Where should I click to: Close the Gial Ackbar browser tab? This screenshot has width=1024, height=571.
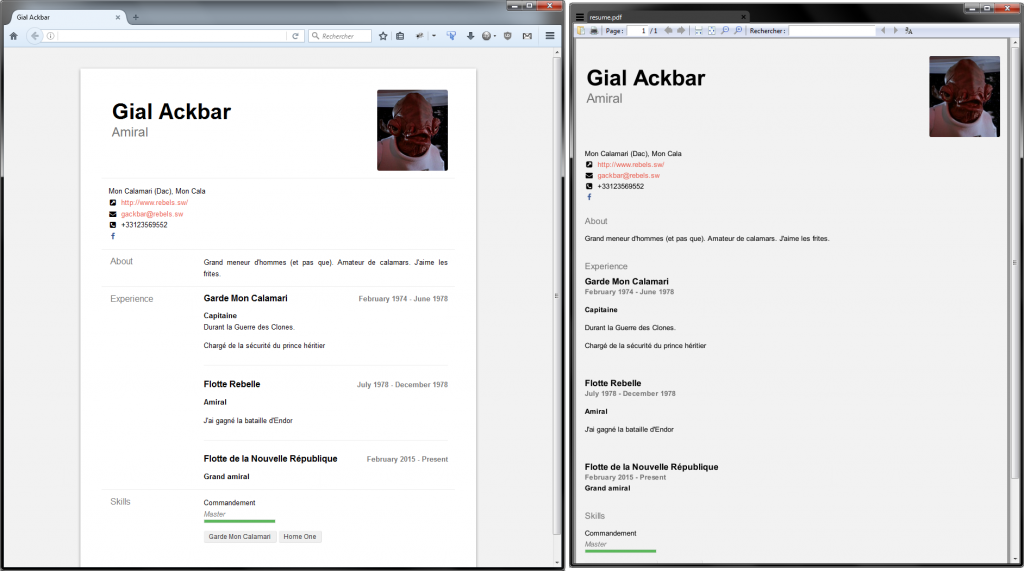click(118, 17)
